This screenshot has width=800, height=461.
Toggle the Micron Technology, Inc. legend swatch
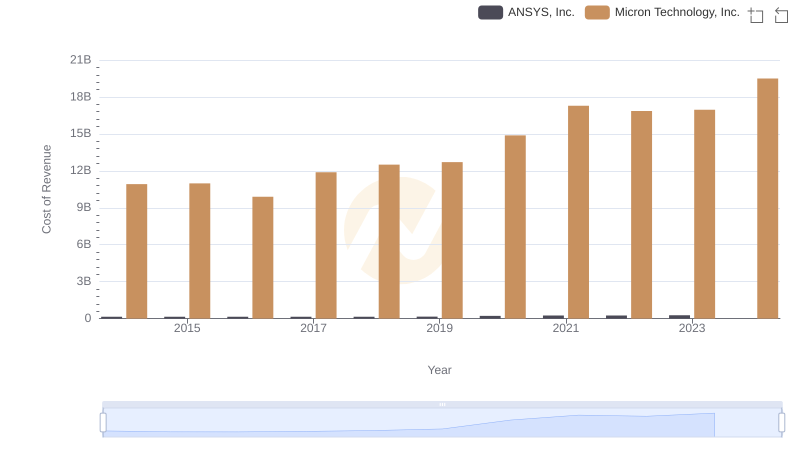597,13
